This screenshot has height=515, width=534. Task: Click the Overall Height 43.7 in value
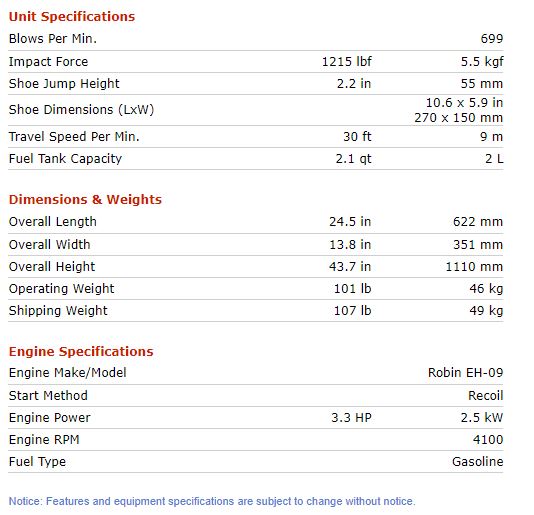[x=350, y=267]
